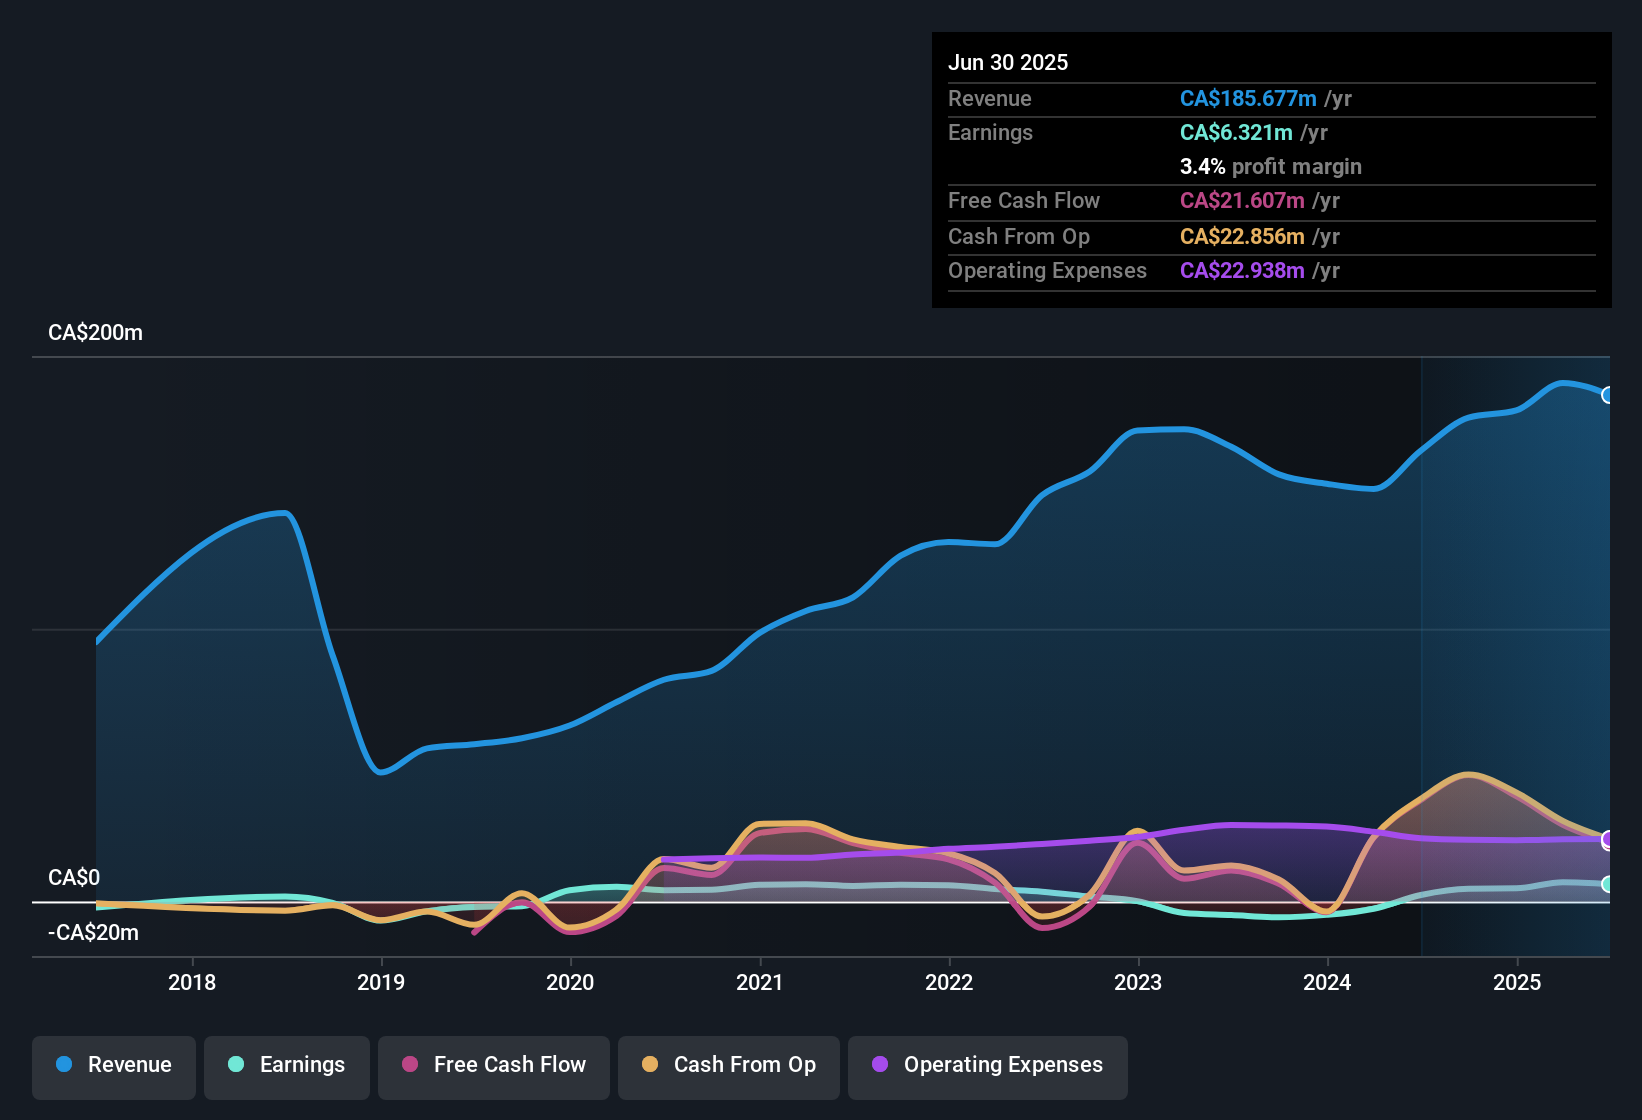Viewport: 1642px width, 1120px height.
Task: Click the orange Cash From Op dot
Action: 650,1064
